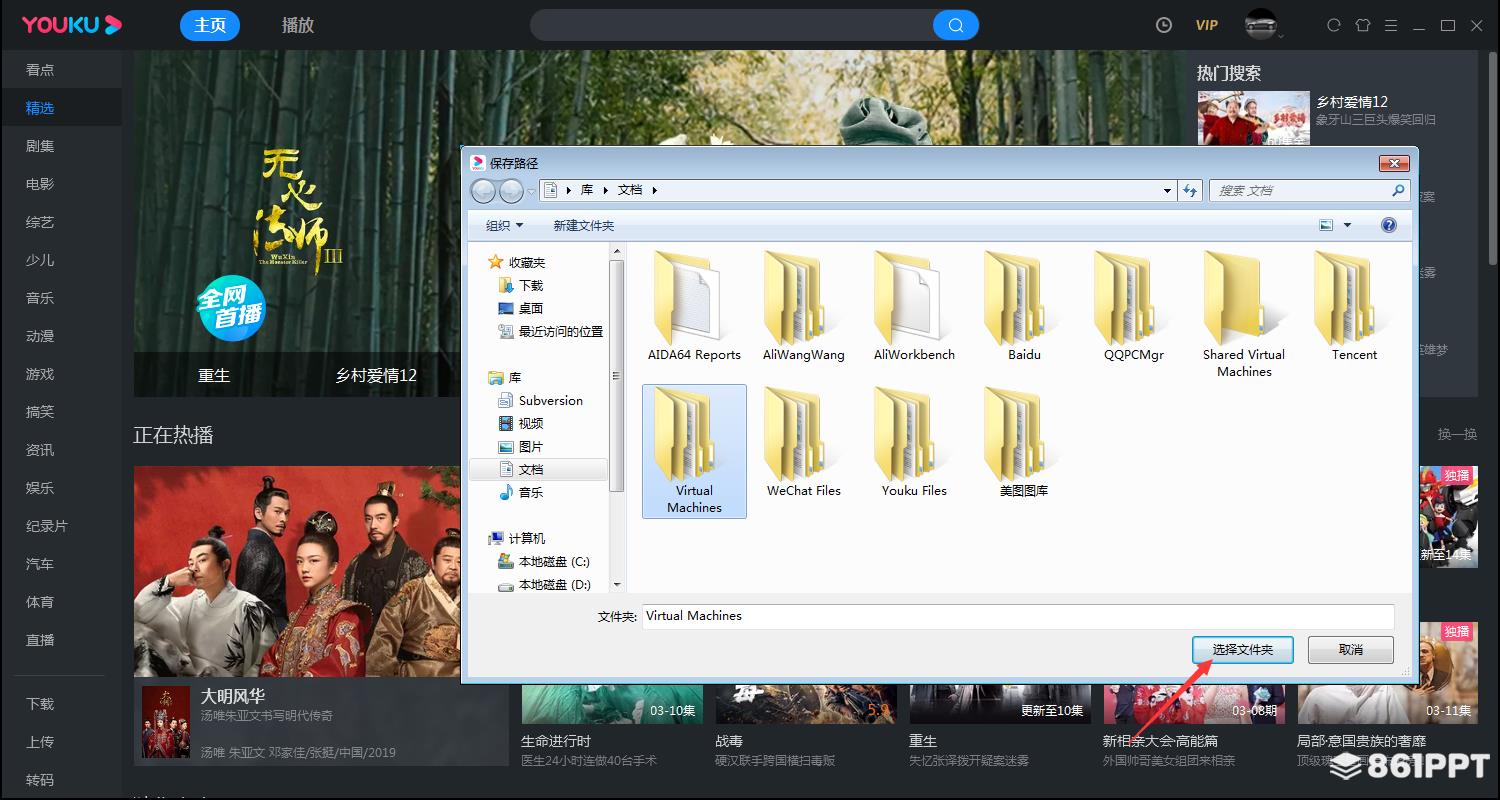Select the AIDA64 Reports folder
This screenshot has width=1500, height=800.
click(x=694, y=307)
